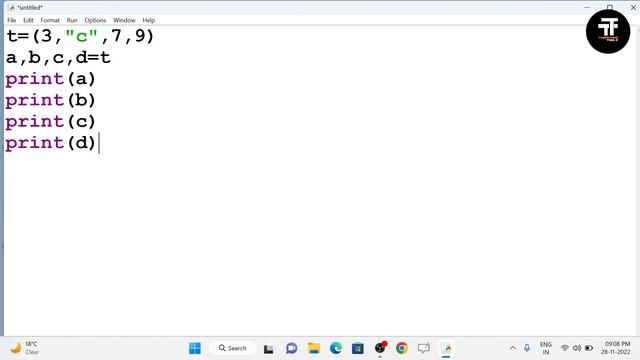Click the taskbar Search box
This screenshot has height=360, width=640.
tap(233, 348)
